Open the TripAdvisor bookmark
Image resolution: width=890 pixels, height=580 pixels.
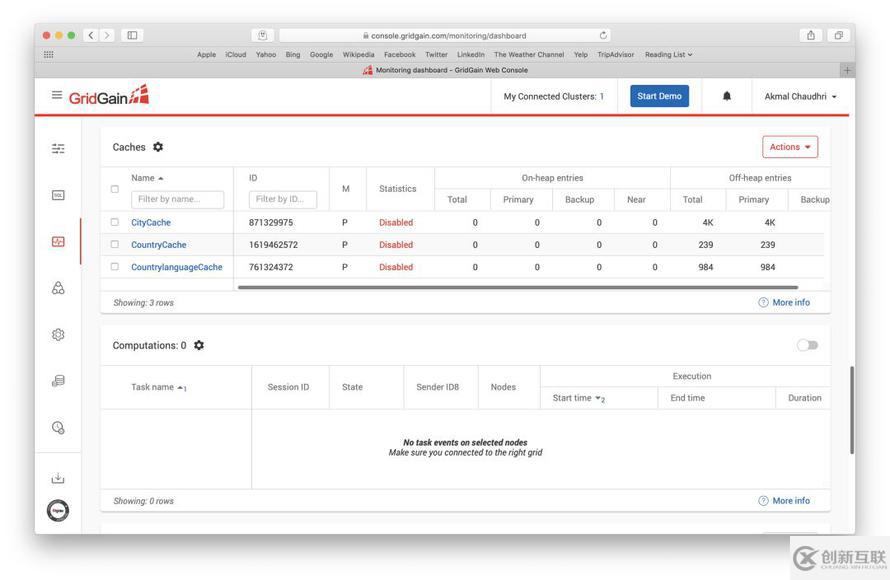[615, 54]
